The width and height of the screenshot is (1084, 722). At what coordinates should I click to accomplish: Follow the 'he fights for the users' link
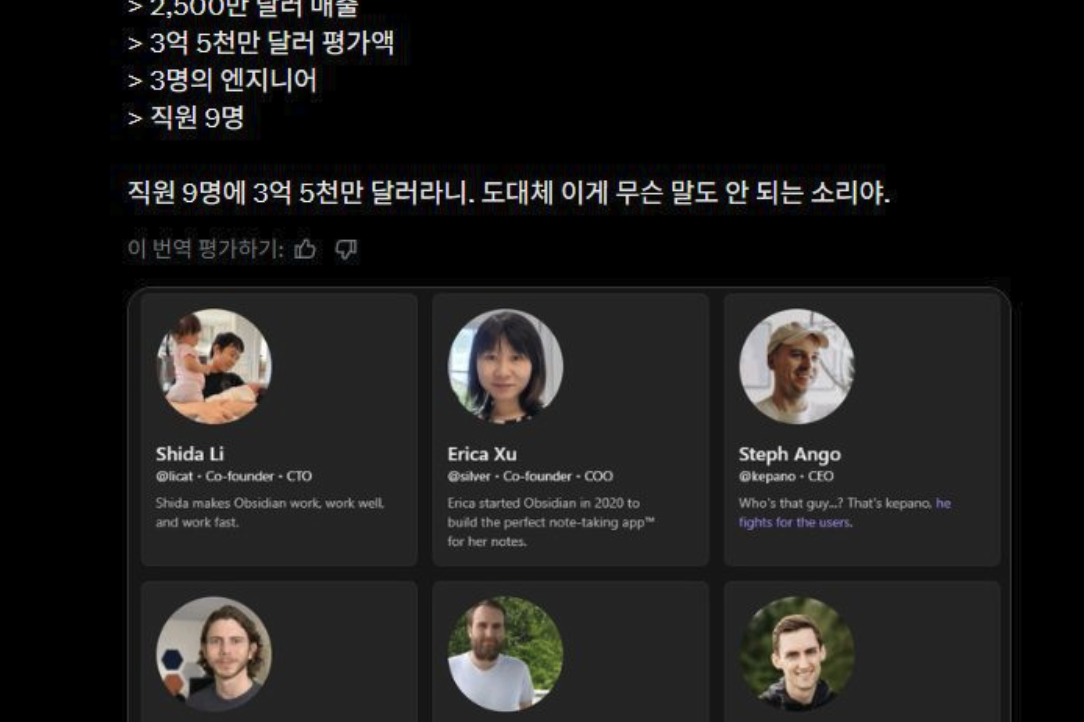[x=845, y=512]
